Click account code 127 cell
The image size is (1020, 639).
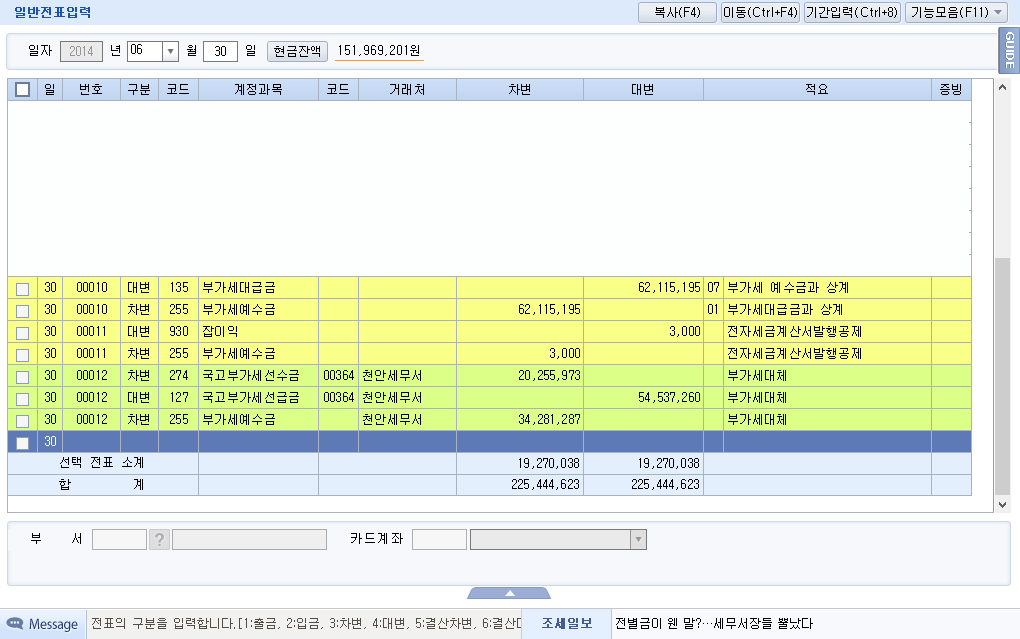pos(179,398)
